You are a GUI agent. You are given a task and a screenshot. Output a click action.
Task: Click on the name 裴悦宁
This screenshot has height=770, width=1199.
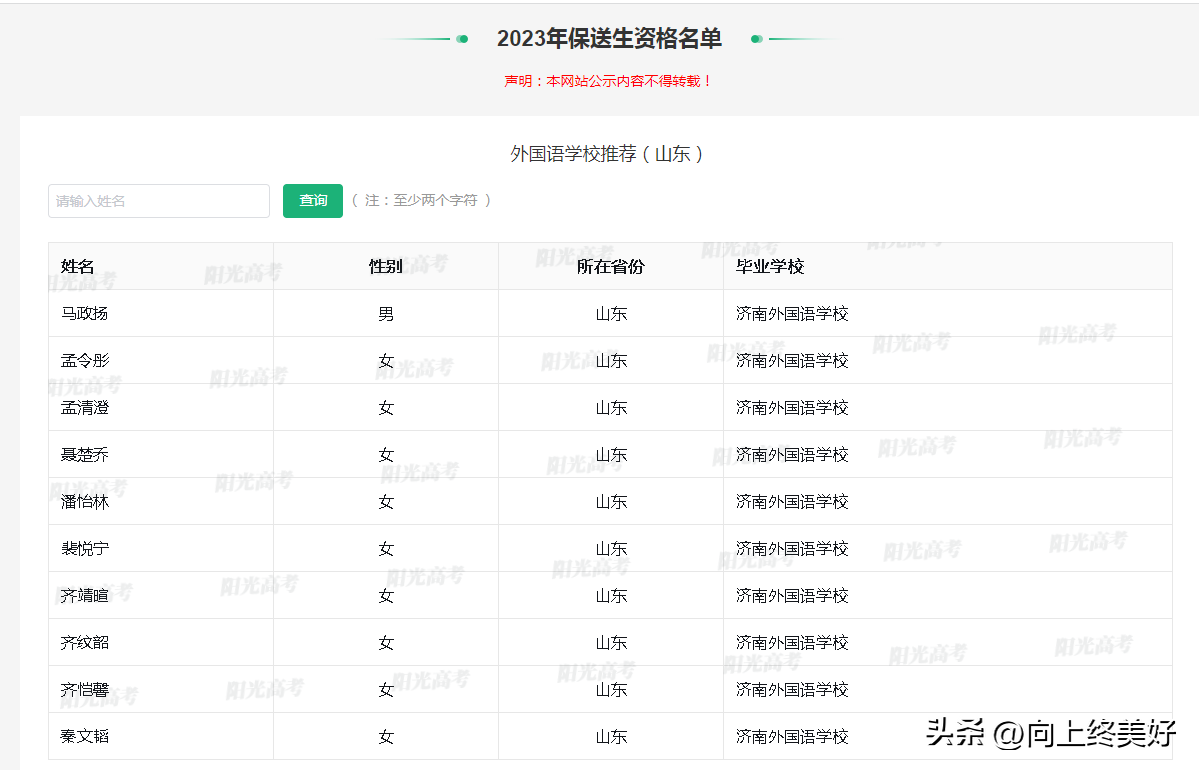(85, 549)
